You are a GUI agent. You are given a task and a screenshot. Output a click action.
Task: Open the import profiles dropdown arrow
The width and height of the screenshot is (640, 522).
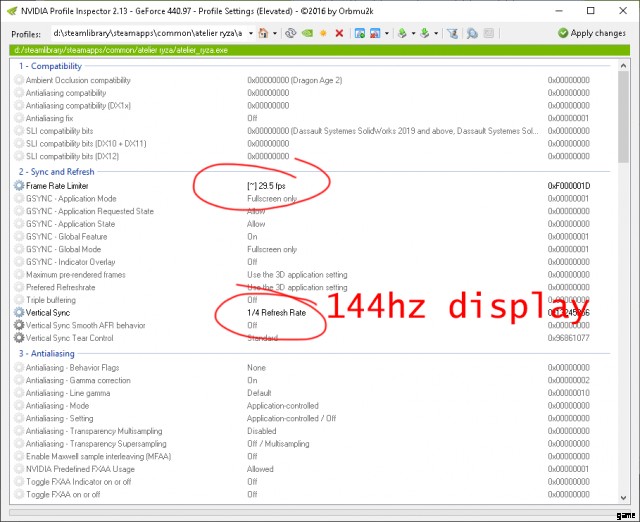click(436, 33)
